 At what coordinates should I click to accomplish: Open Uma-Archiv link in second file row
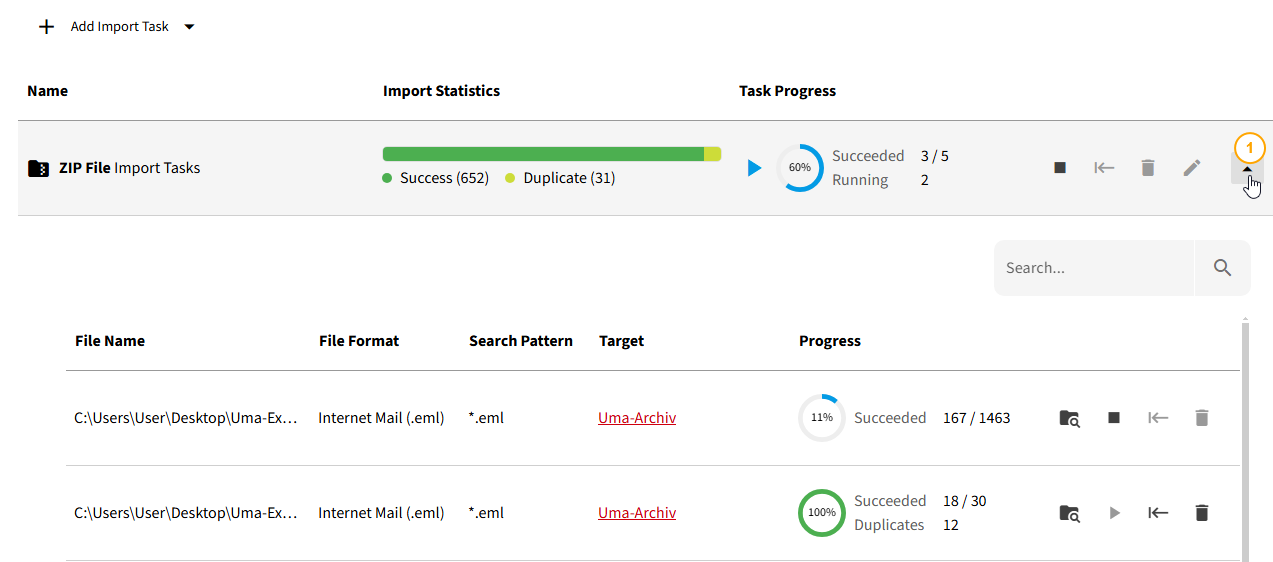(x=637, y=513)
